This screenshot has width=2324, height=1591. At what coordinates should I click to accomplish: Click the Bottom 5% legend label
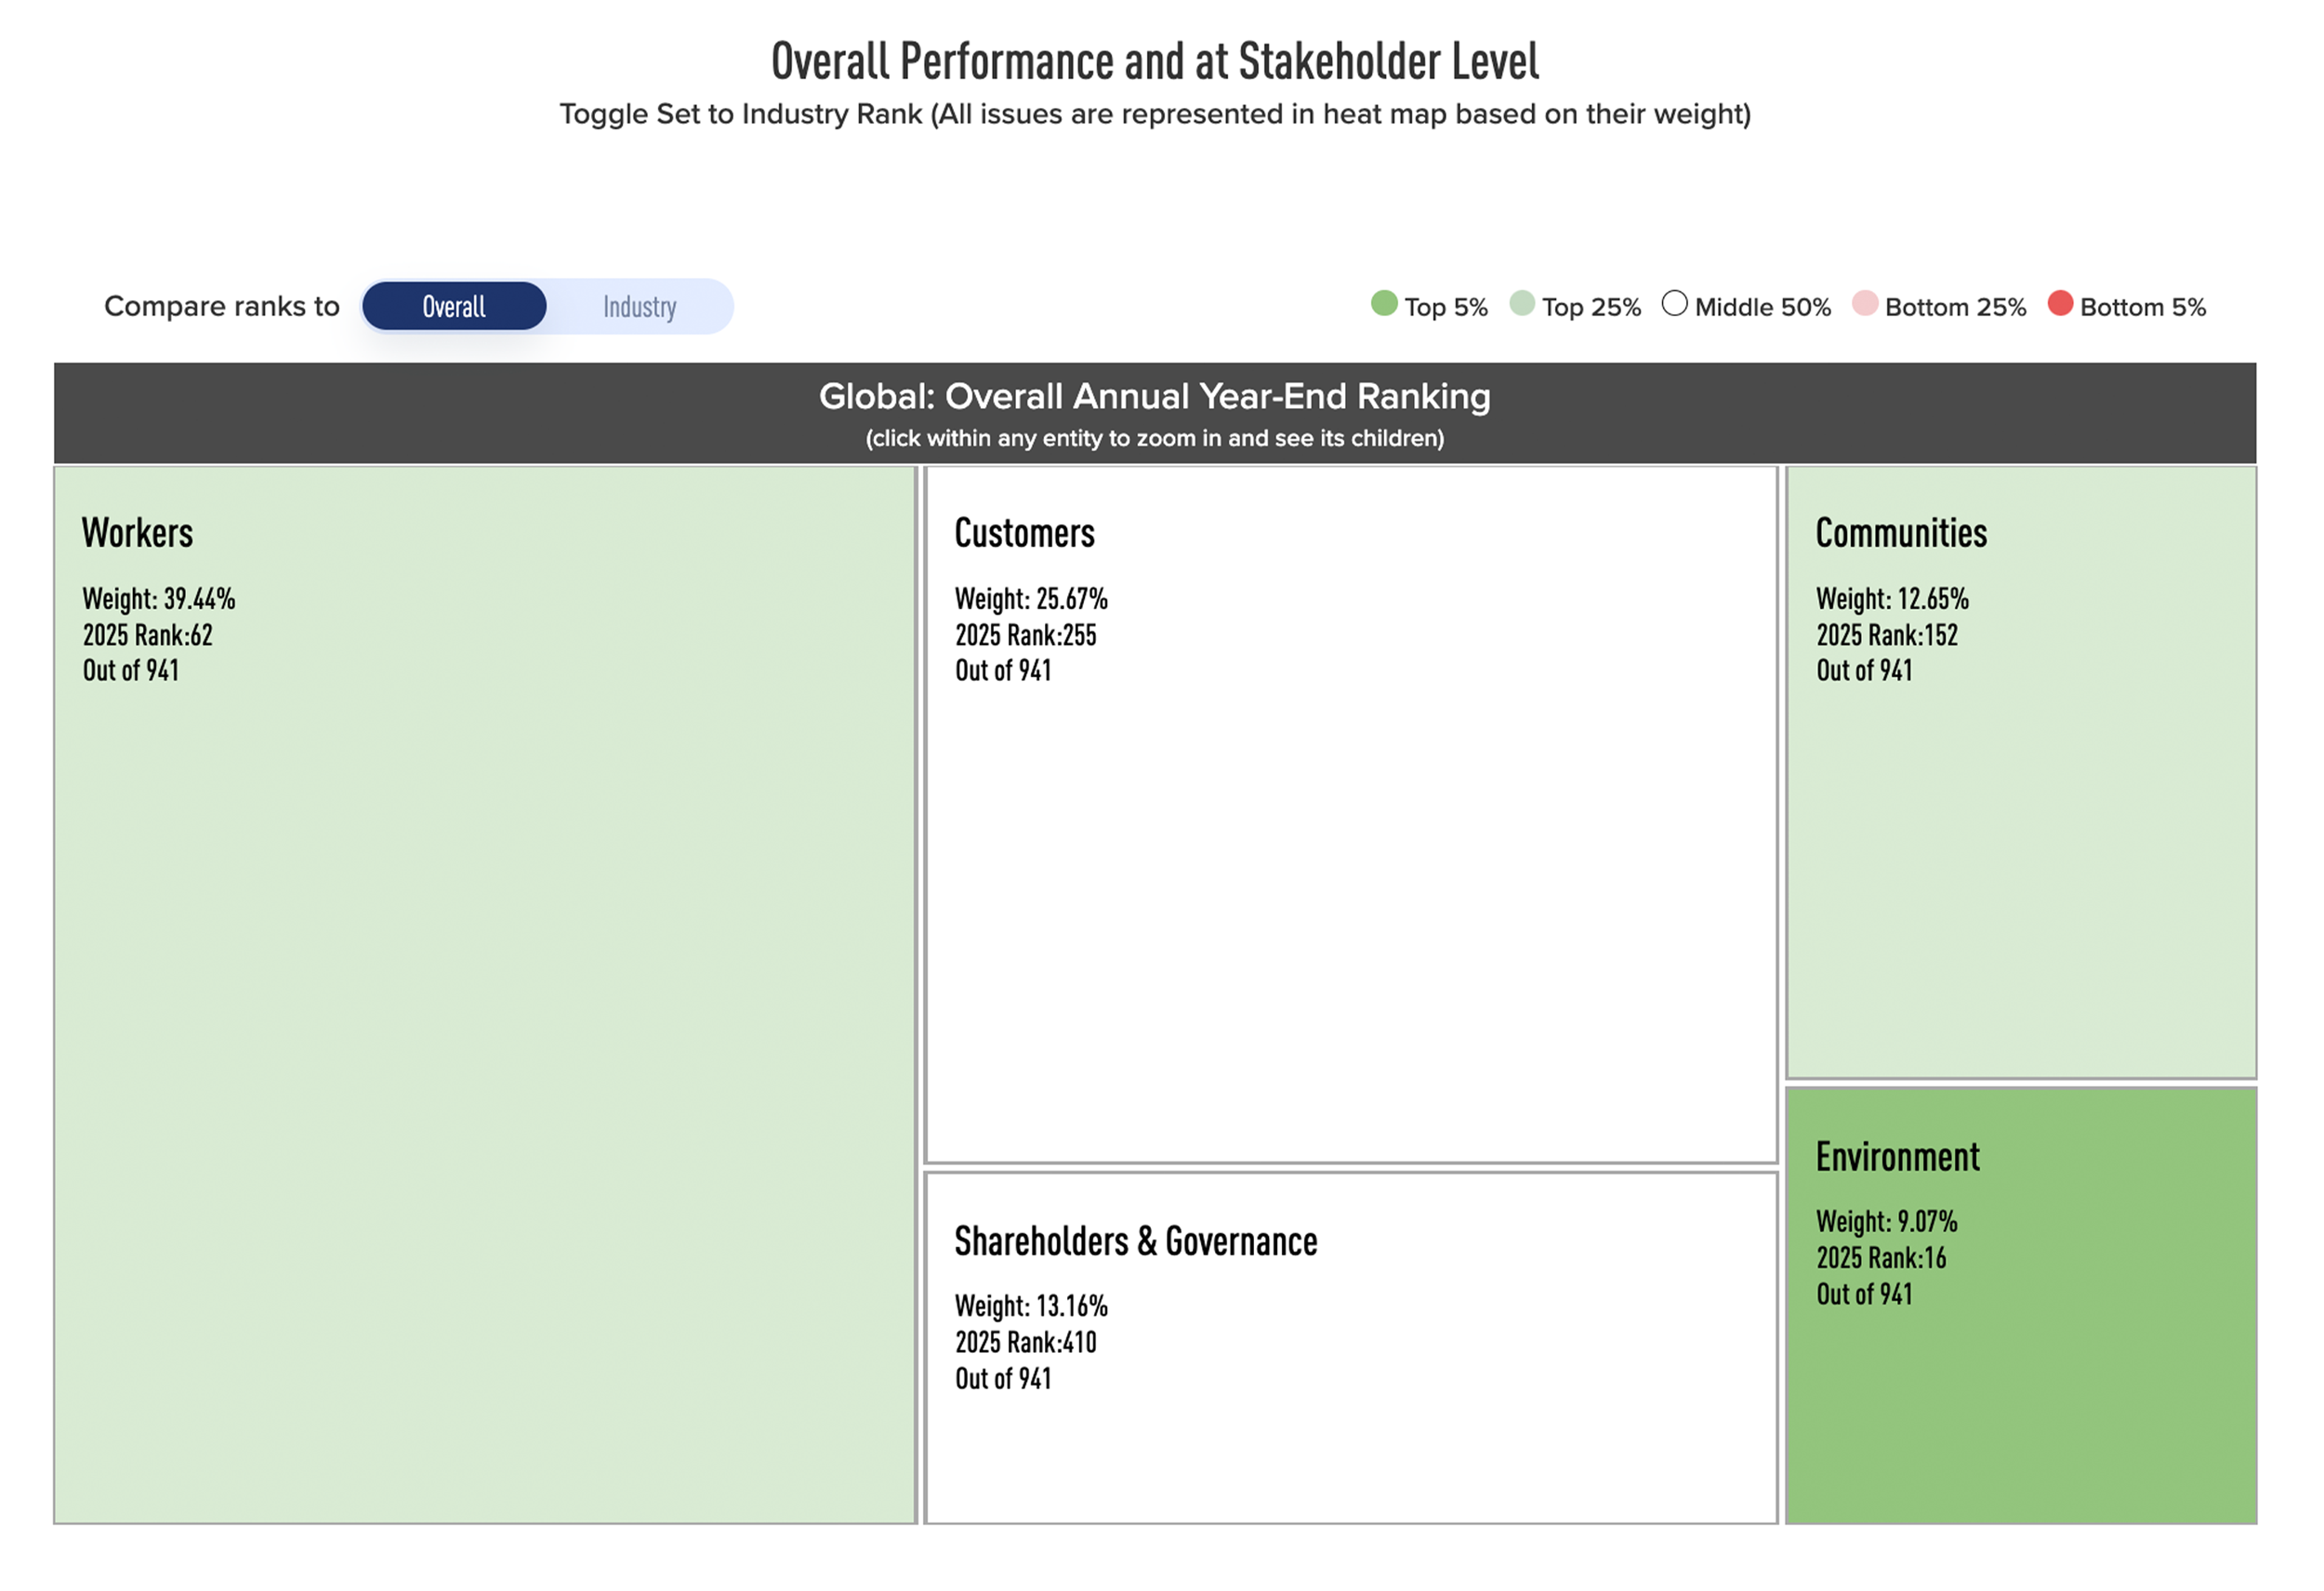click(x=2142, y=308)
